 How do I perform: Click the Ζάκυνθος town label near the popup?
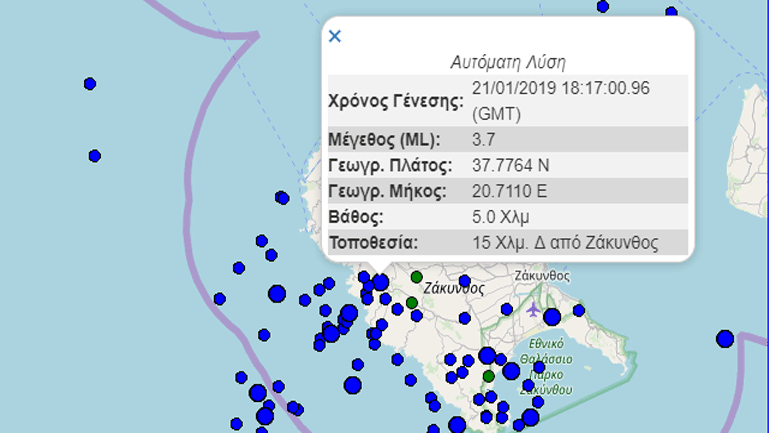tap(542, 276)
